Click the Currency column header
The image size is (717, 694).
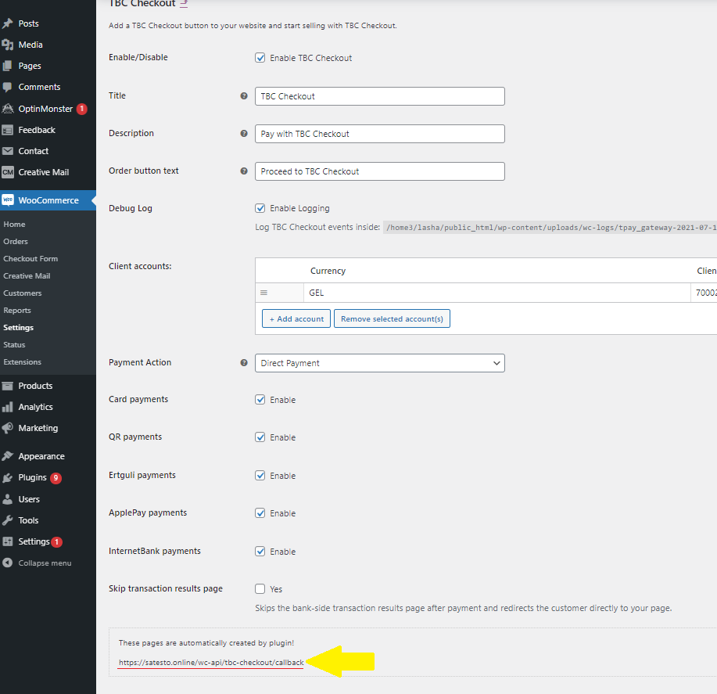[x=328, y=271]
